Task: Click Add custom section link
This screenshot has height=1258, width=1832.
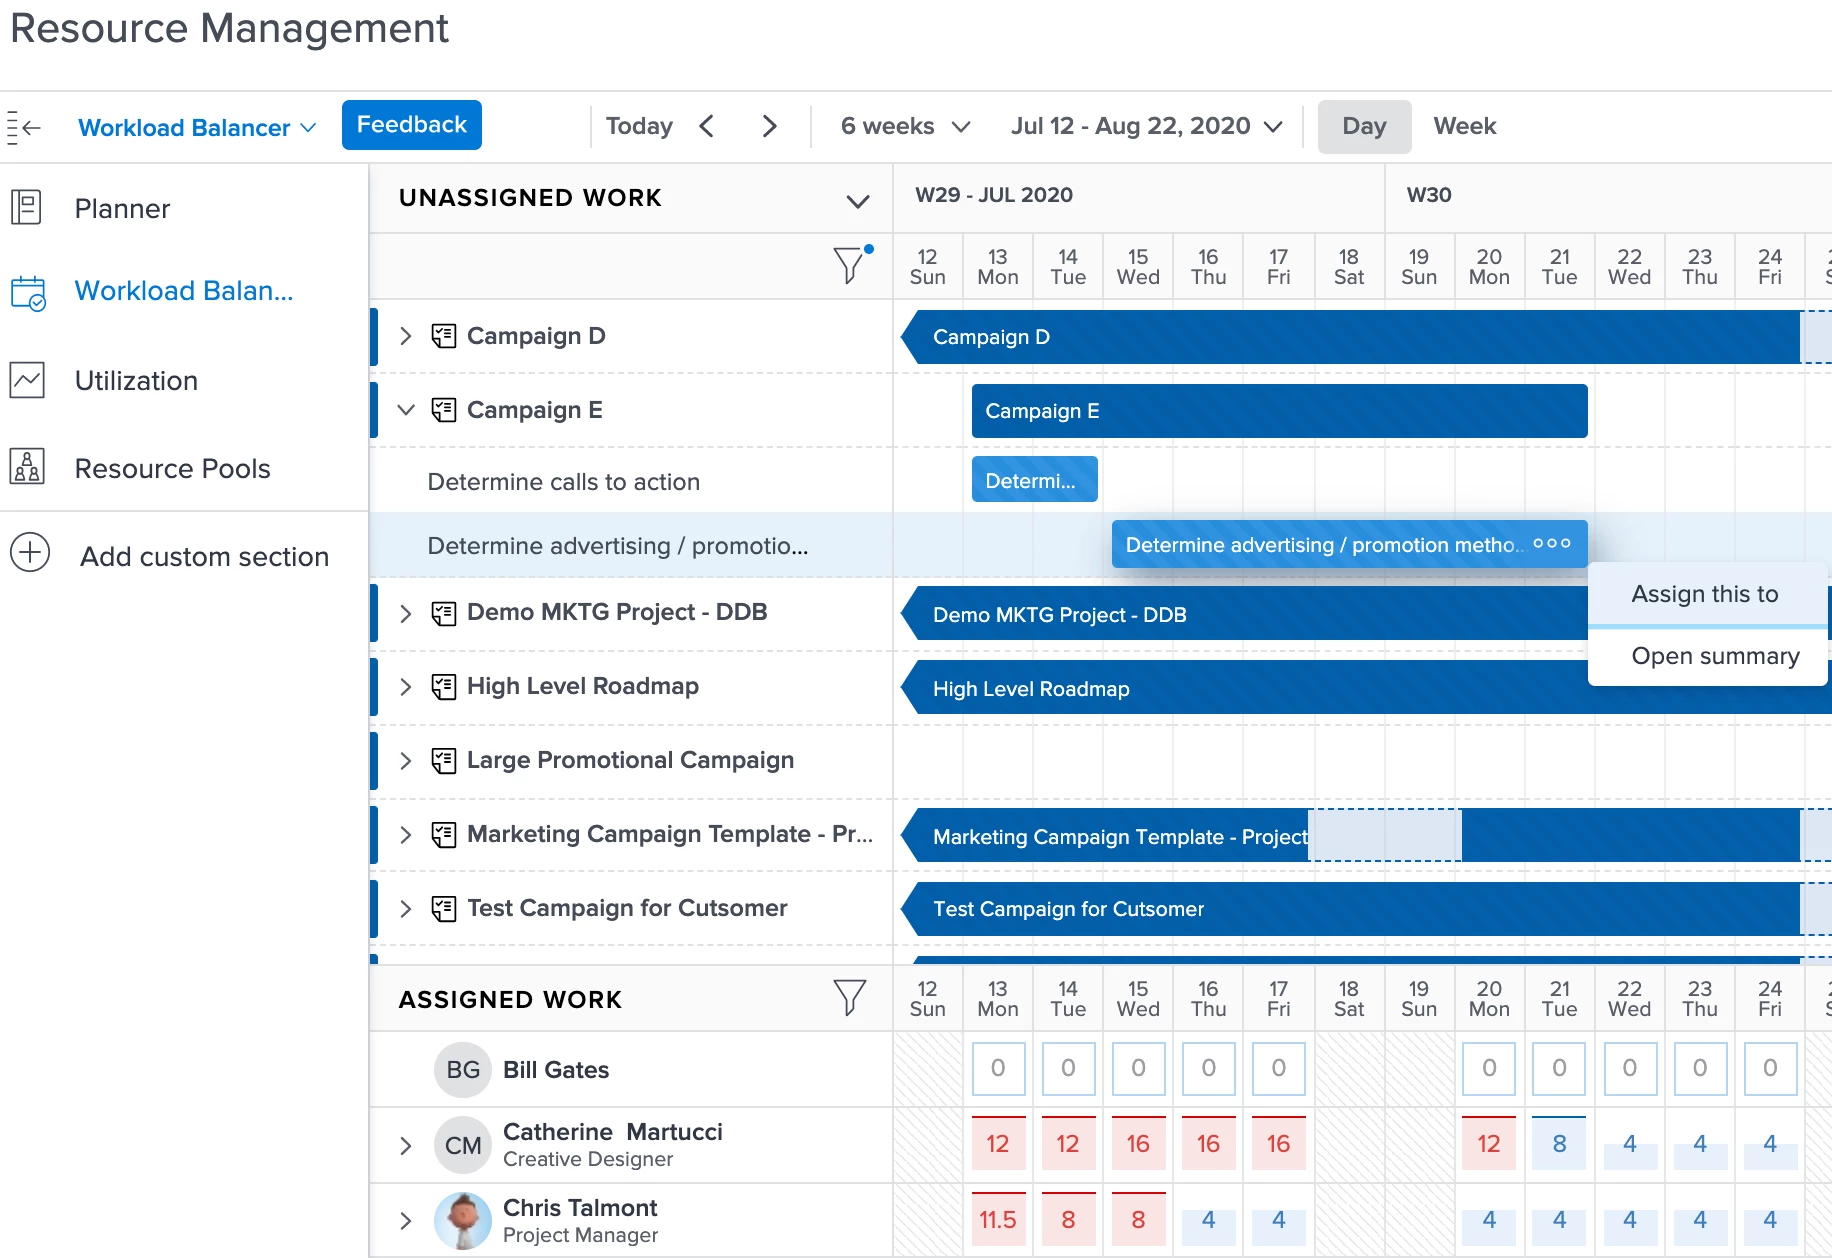Action: (204, 556)
